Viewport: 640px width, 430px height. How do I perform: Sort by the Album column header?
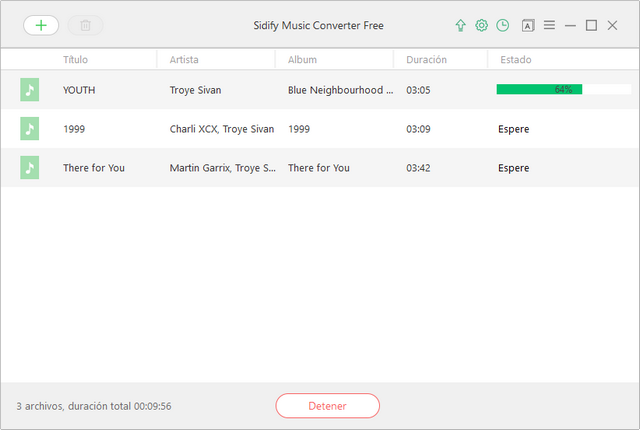[x=302, y=60]
